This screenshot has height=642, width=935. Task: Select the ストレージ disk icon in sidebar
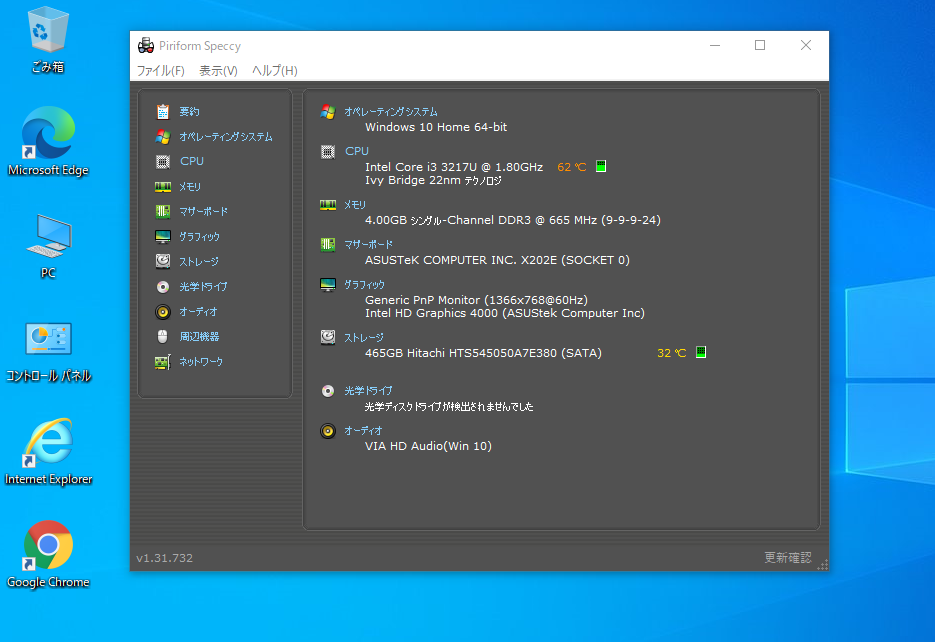[x=163, y=261]
